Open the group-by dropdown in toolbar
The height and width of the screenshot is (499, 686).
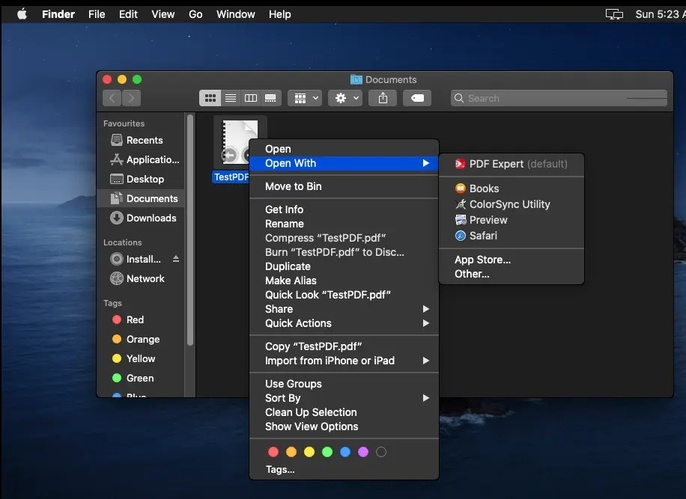point(304,98)
